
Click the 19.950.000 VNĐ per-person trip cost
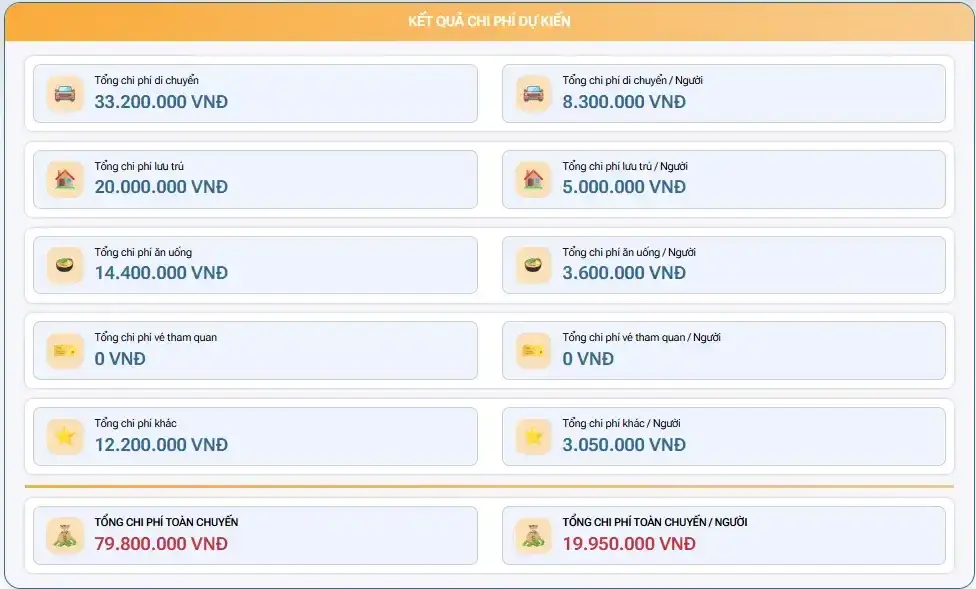(x=629, y=544)
